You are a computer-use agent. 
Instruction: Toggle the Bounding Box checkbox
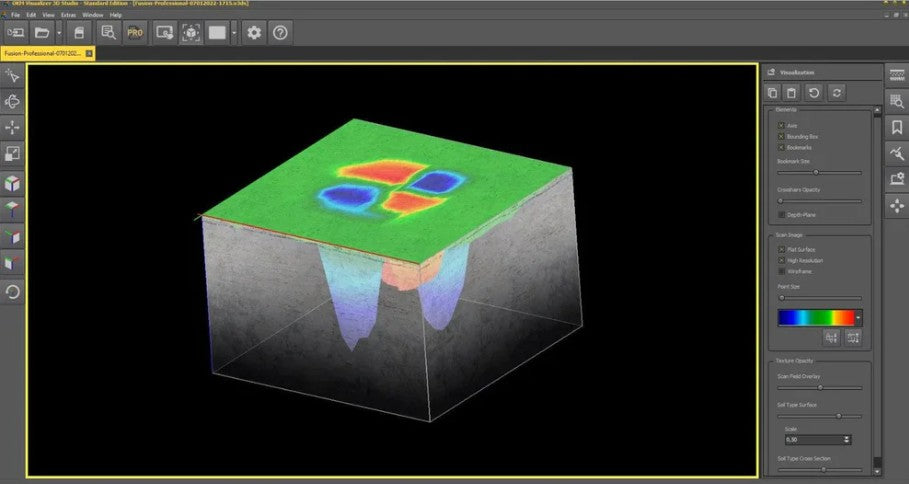[781, 136]
